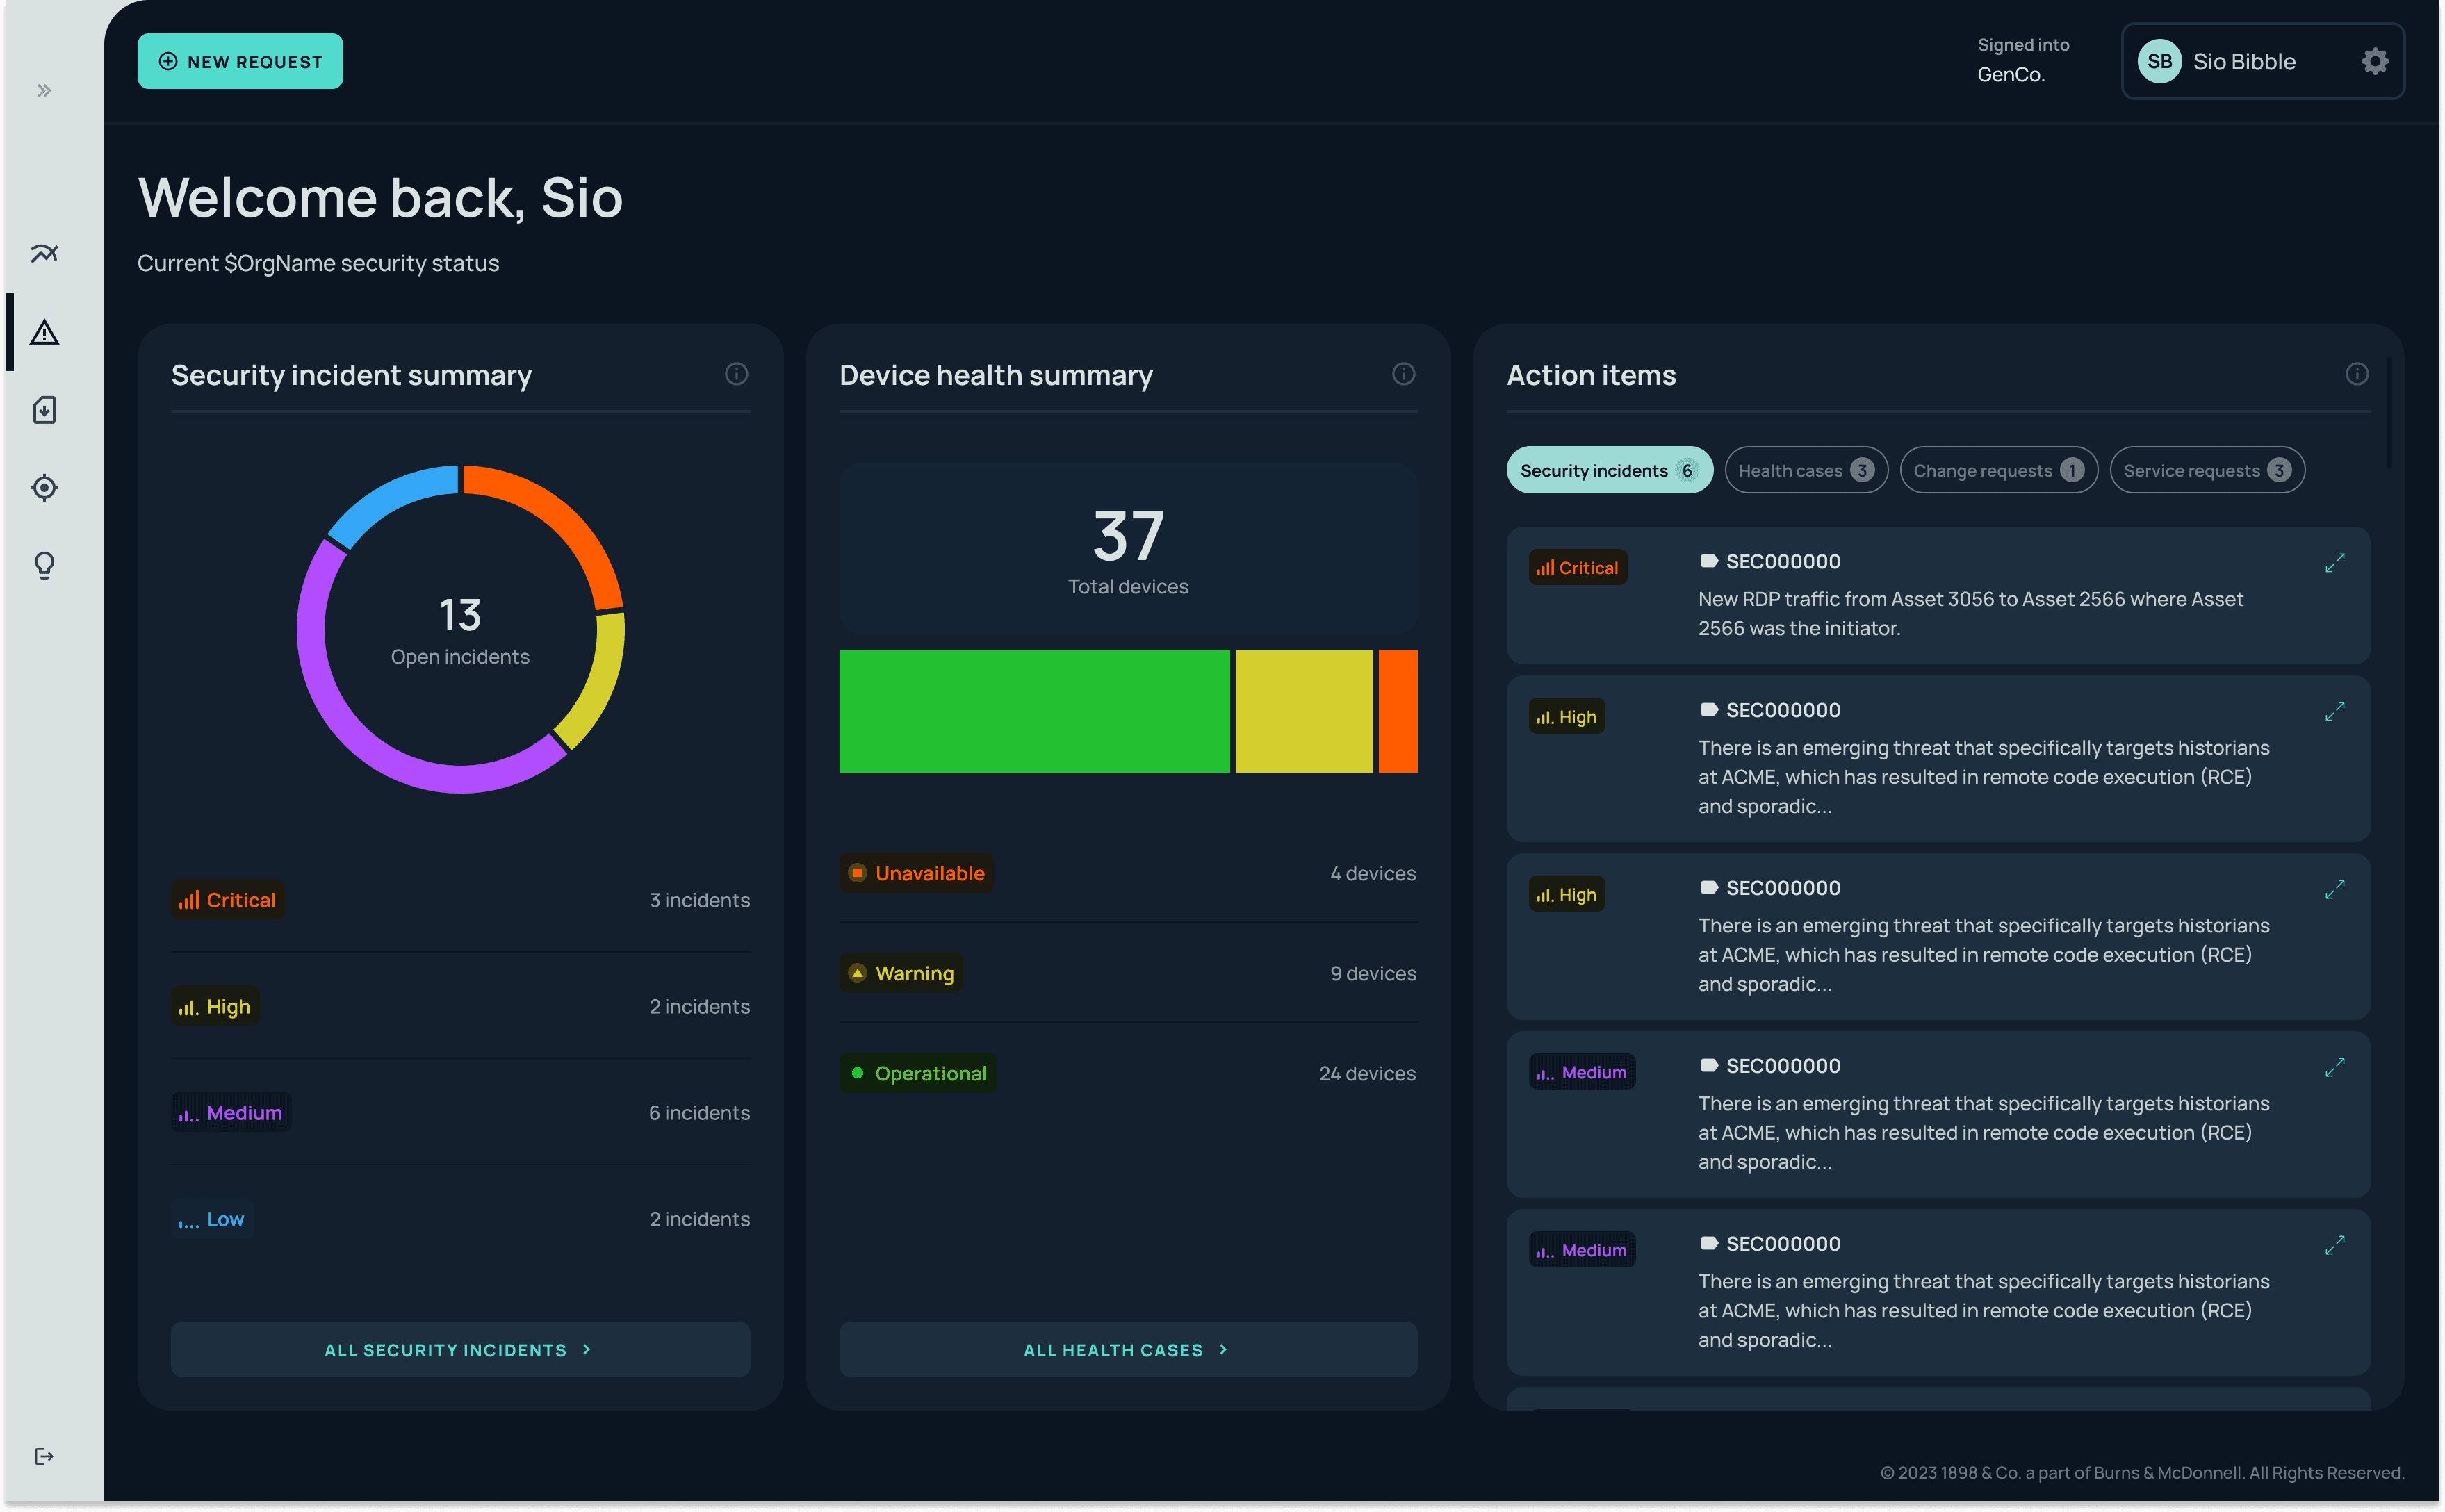
Task: Expand the first High SEC000000 item
Action: tap(2334, 712)
